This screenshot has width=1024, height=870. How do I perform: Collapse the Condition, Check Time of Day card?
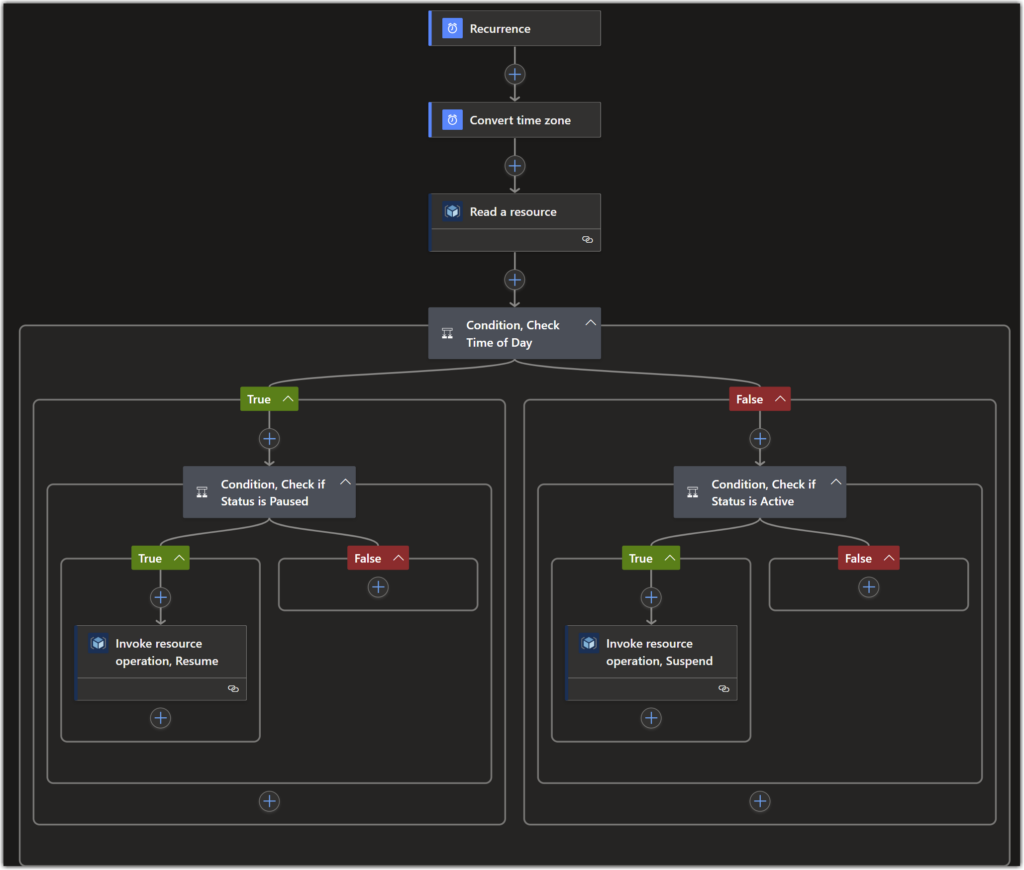coord(591,323)
